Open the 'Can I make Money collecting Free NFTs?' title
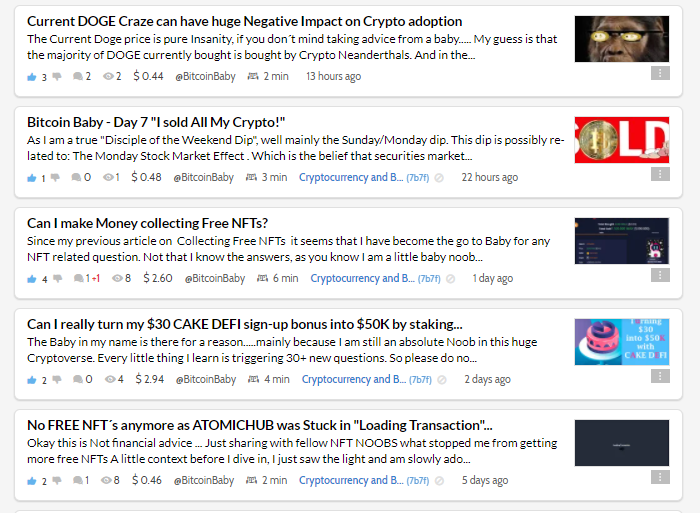Screen dimensions: 700x513 tap(147, 223)
